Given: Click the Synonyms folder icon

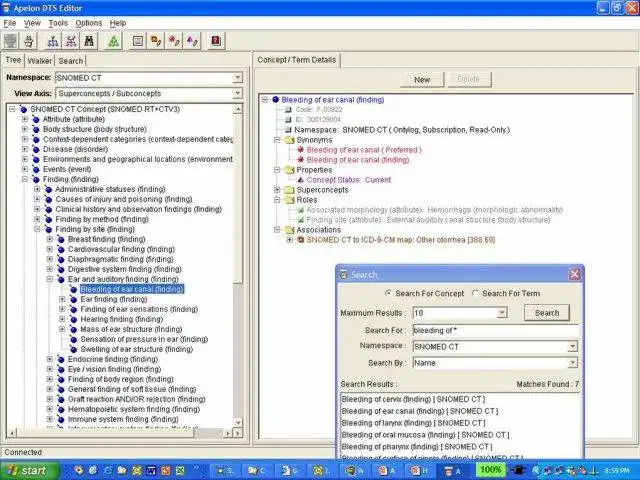Looking at the screenshot, I should tap(289, 140).
